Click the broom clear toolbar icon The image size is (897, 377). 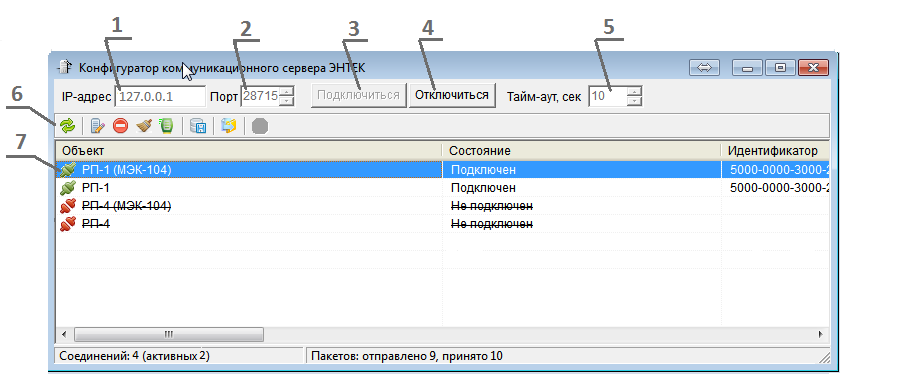[x=144, y=126]
